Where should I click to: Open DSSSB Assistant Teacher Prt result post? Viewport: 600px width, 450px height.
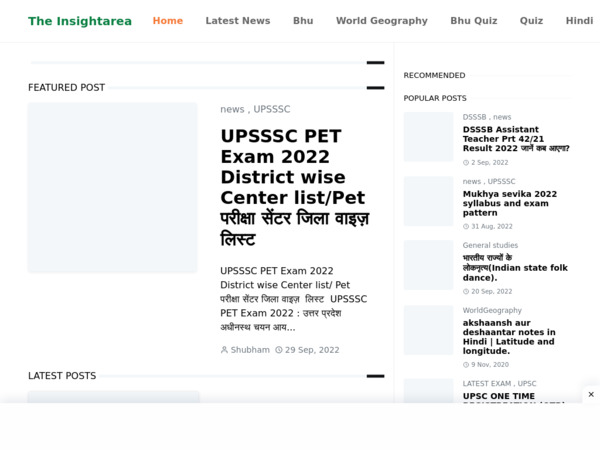(x=516, y=139)
